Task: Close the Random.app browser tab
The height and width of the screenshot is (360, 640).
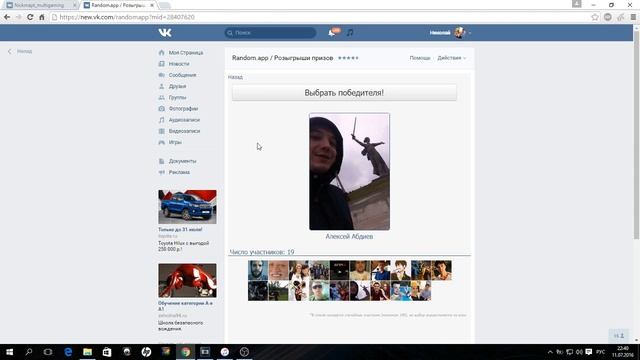Action: [152, 5]
